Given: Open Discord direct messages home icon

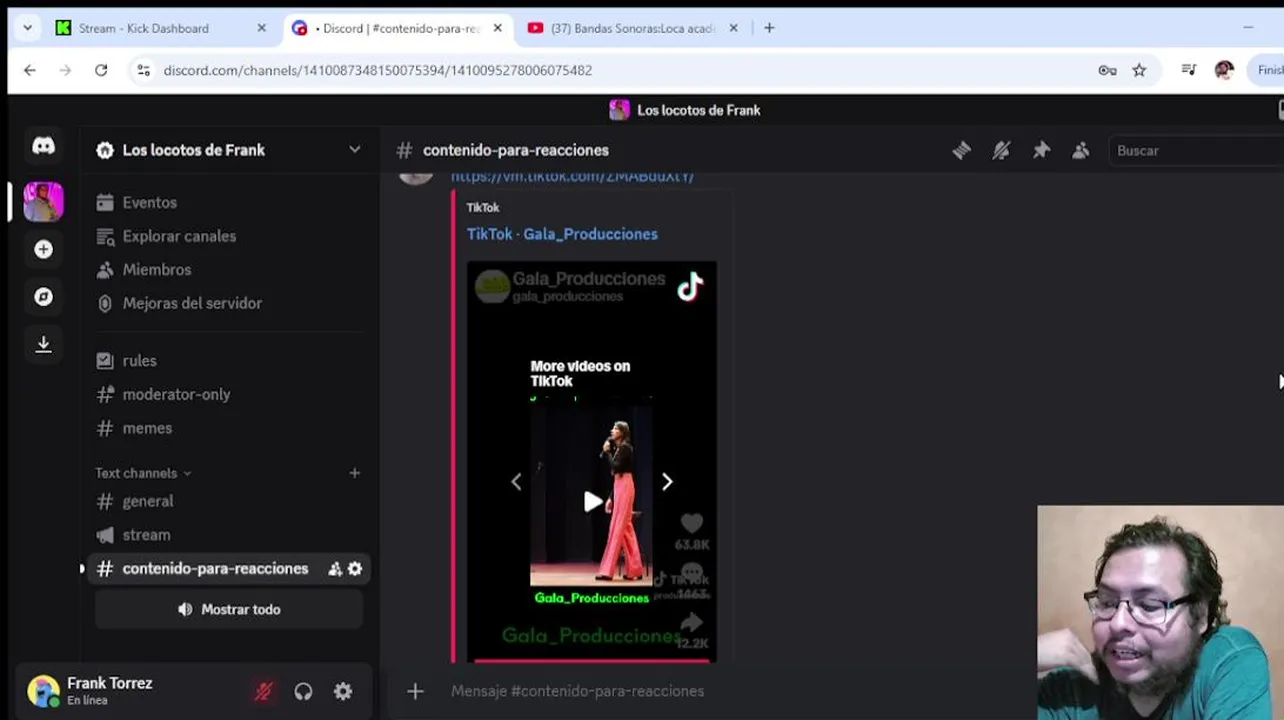Looking at the screenshot, I should click(x=43, y=146).
